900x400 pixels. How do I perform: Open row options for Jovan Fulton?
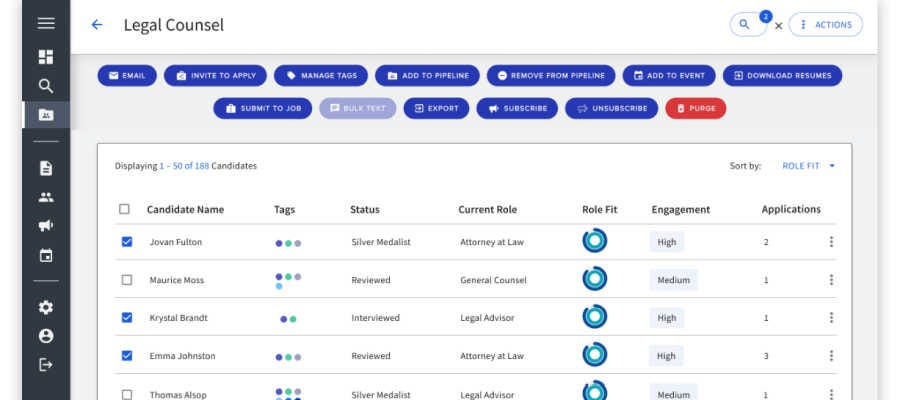click(831, 242)
